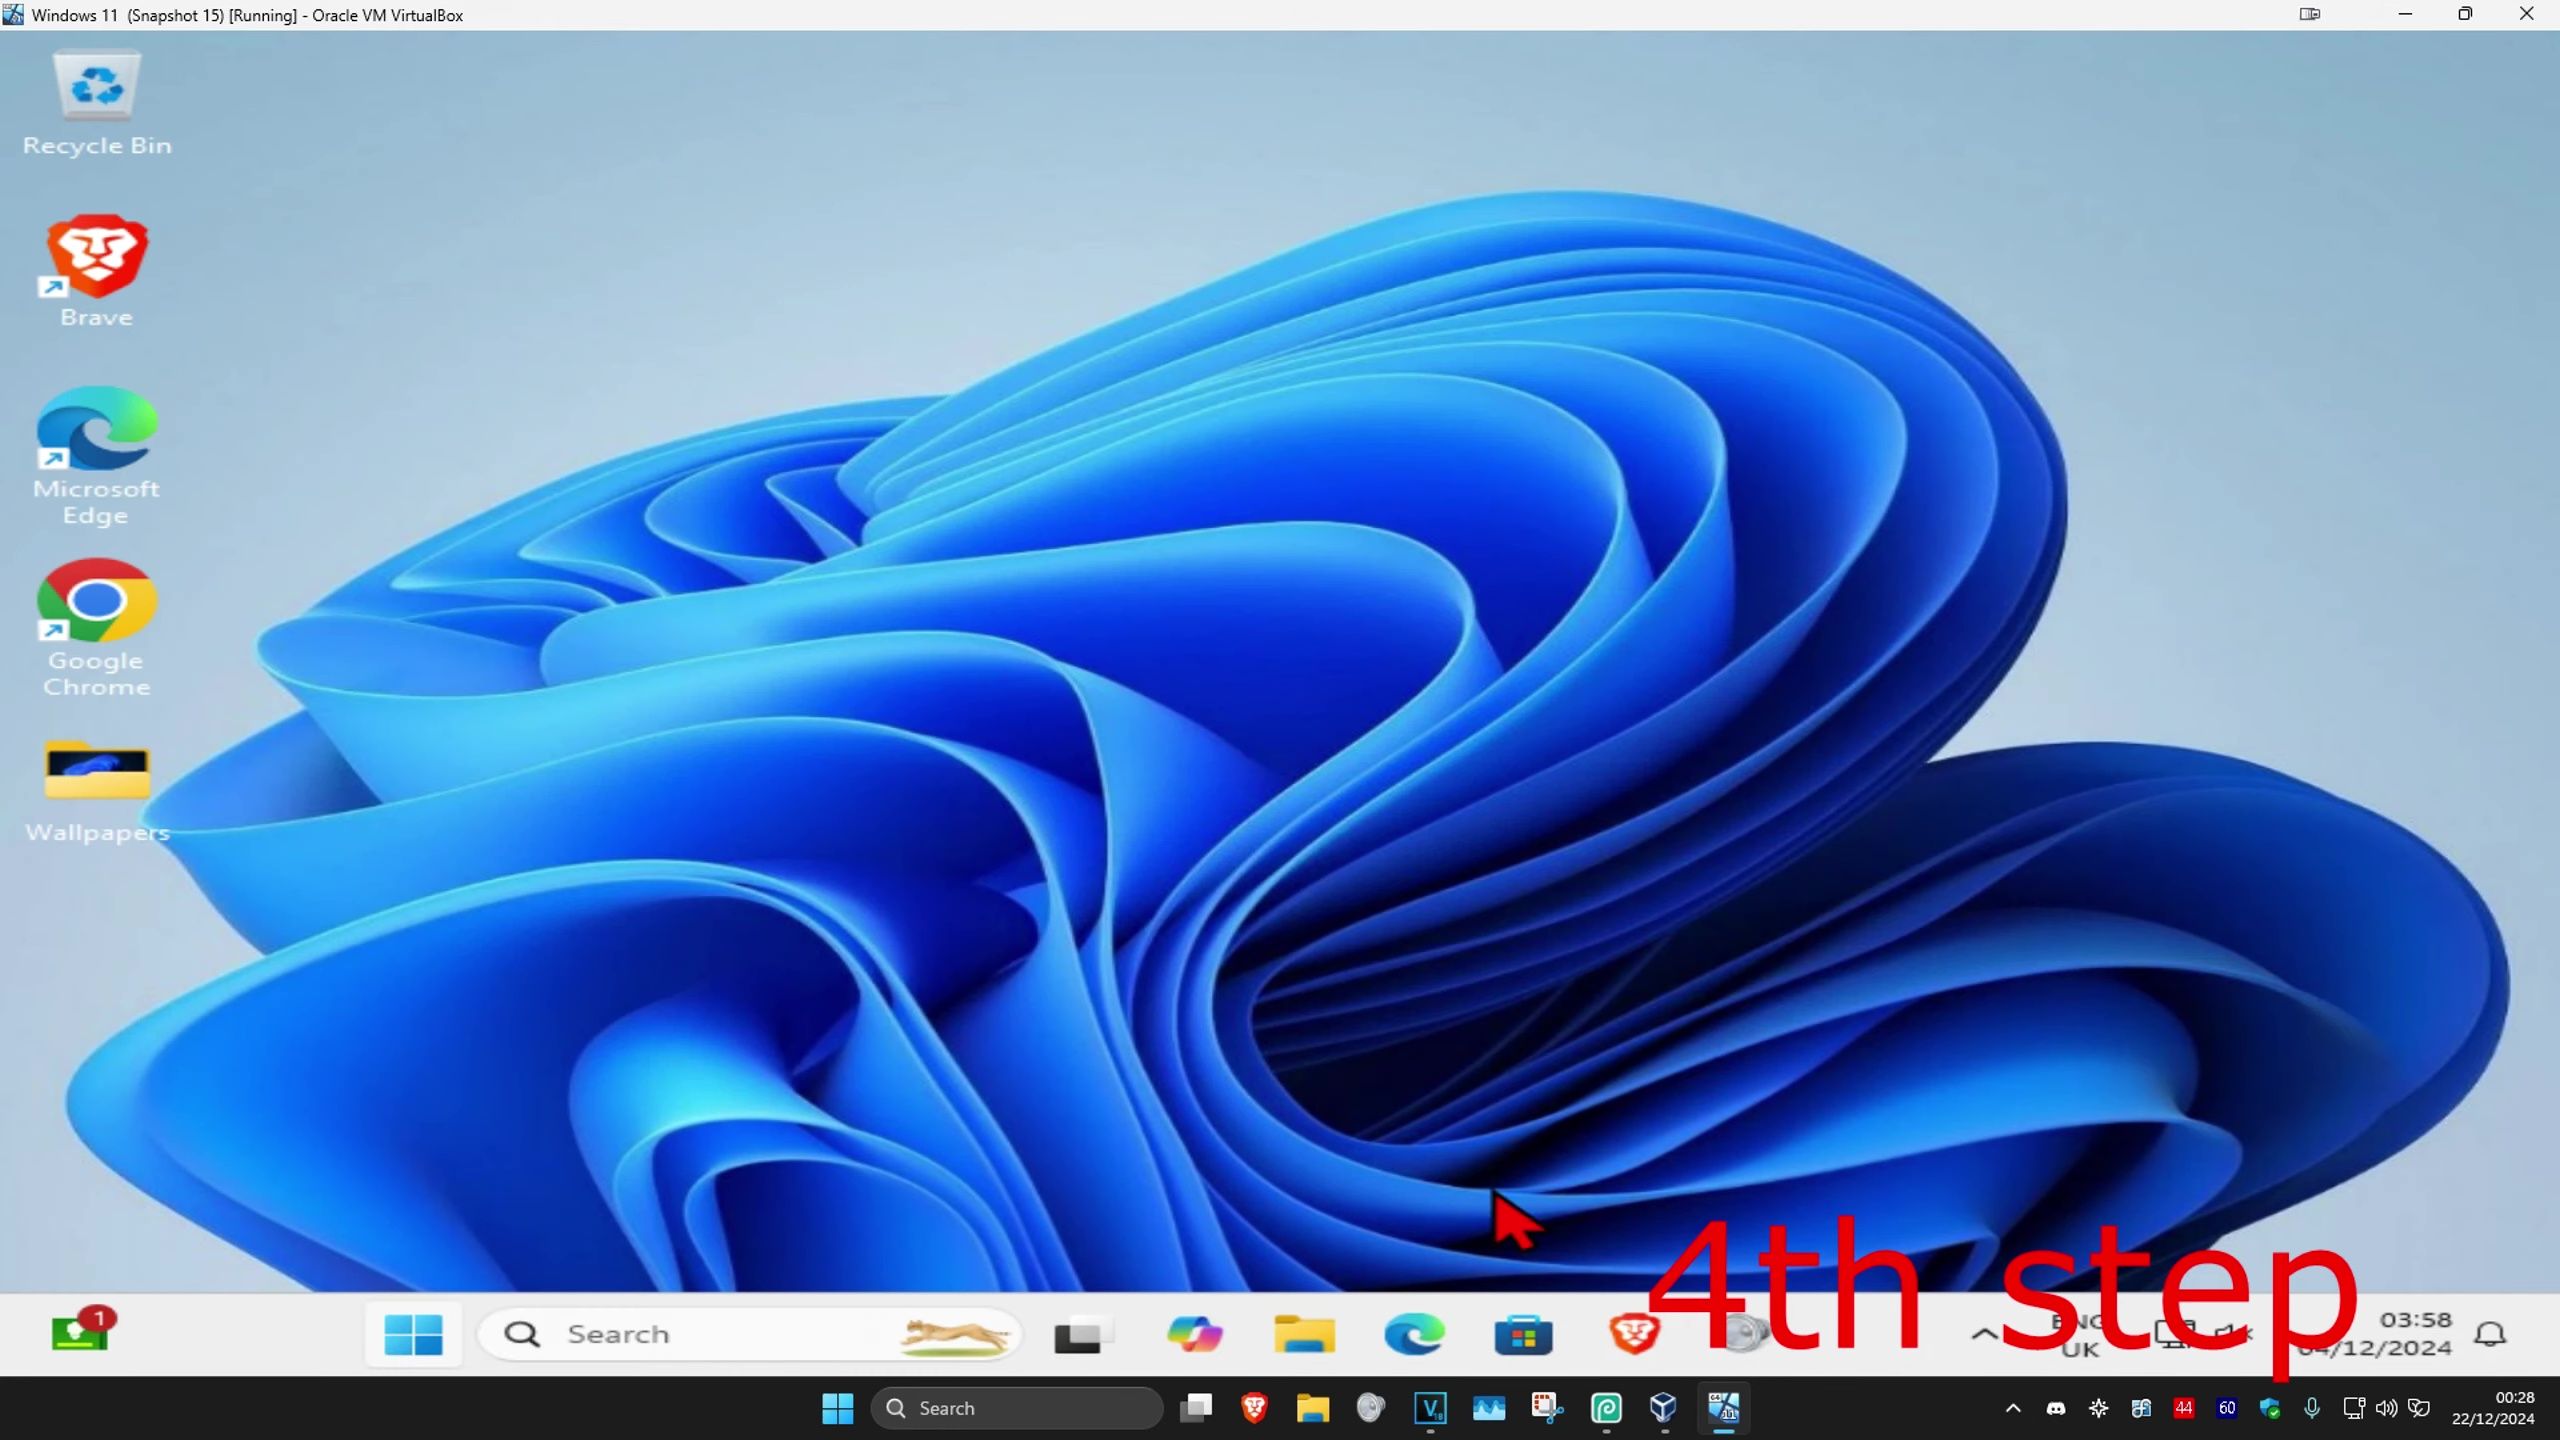2560x1440 pixels.
Task: Click the blue 60 tray indicator
Action: (2227, 1408)
